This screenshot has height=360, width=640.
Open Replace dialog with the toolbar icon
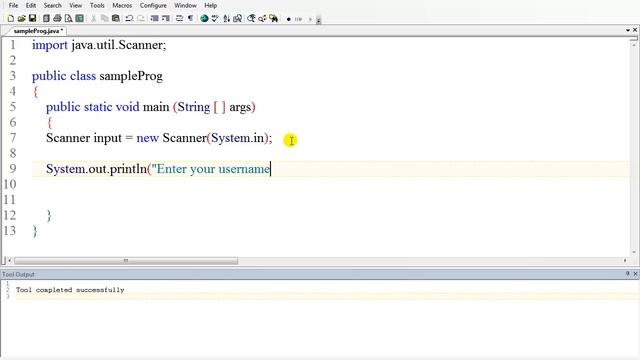coord(262,18)
